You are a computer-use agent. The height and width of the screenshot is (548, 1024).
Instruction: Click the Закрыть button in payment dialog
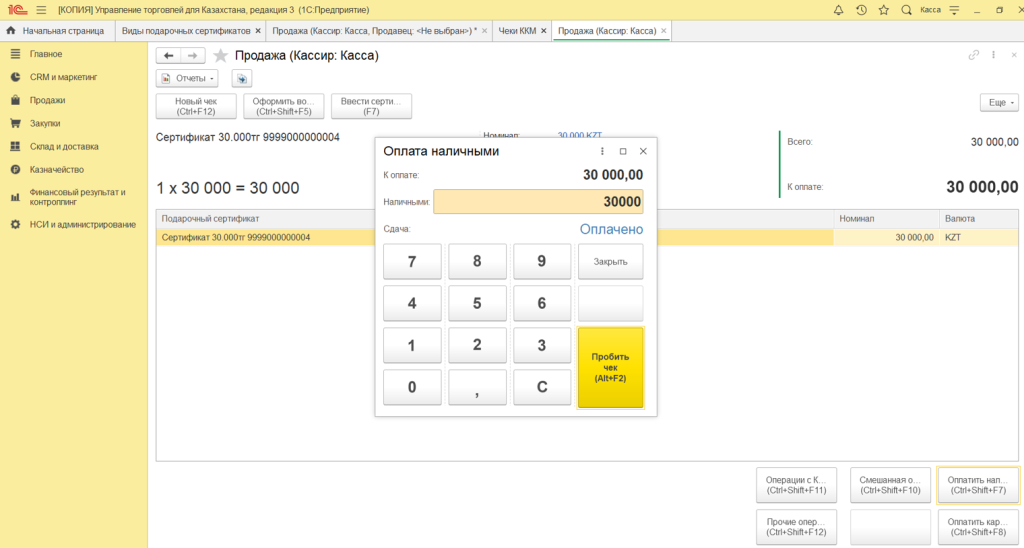(x=611, y=261)
